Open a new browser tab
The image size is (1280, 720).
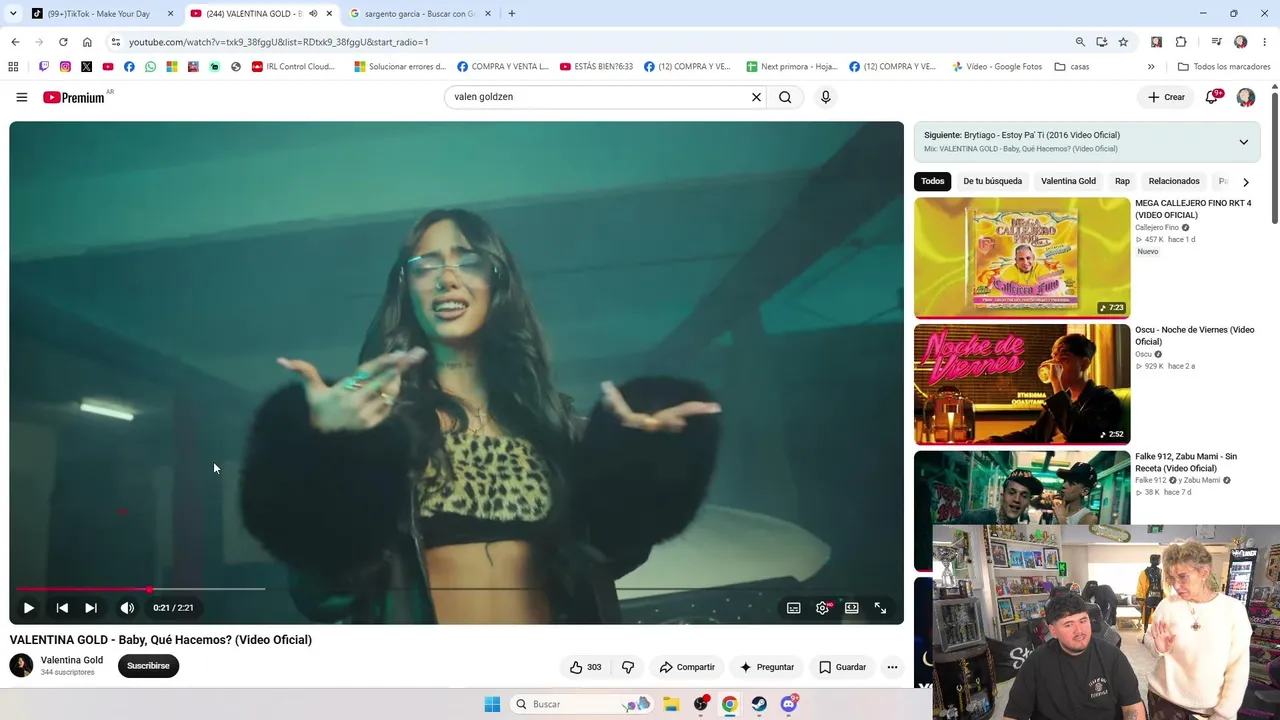coord(512,14)
